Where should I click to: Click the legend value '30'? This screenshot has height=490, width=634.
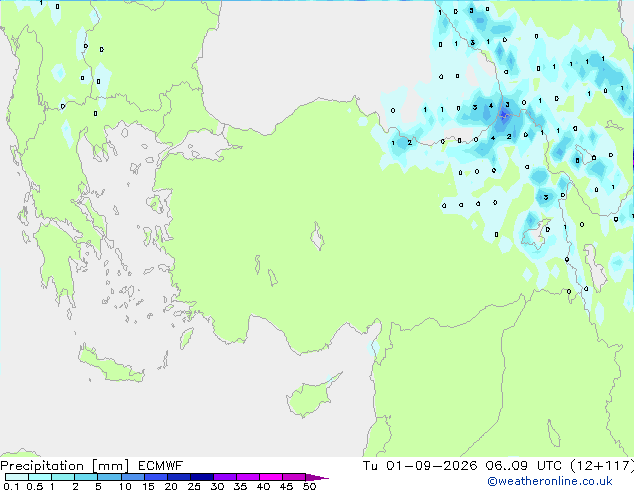click(217, 486)
